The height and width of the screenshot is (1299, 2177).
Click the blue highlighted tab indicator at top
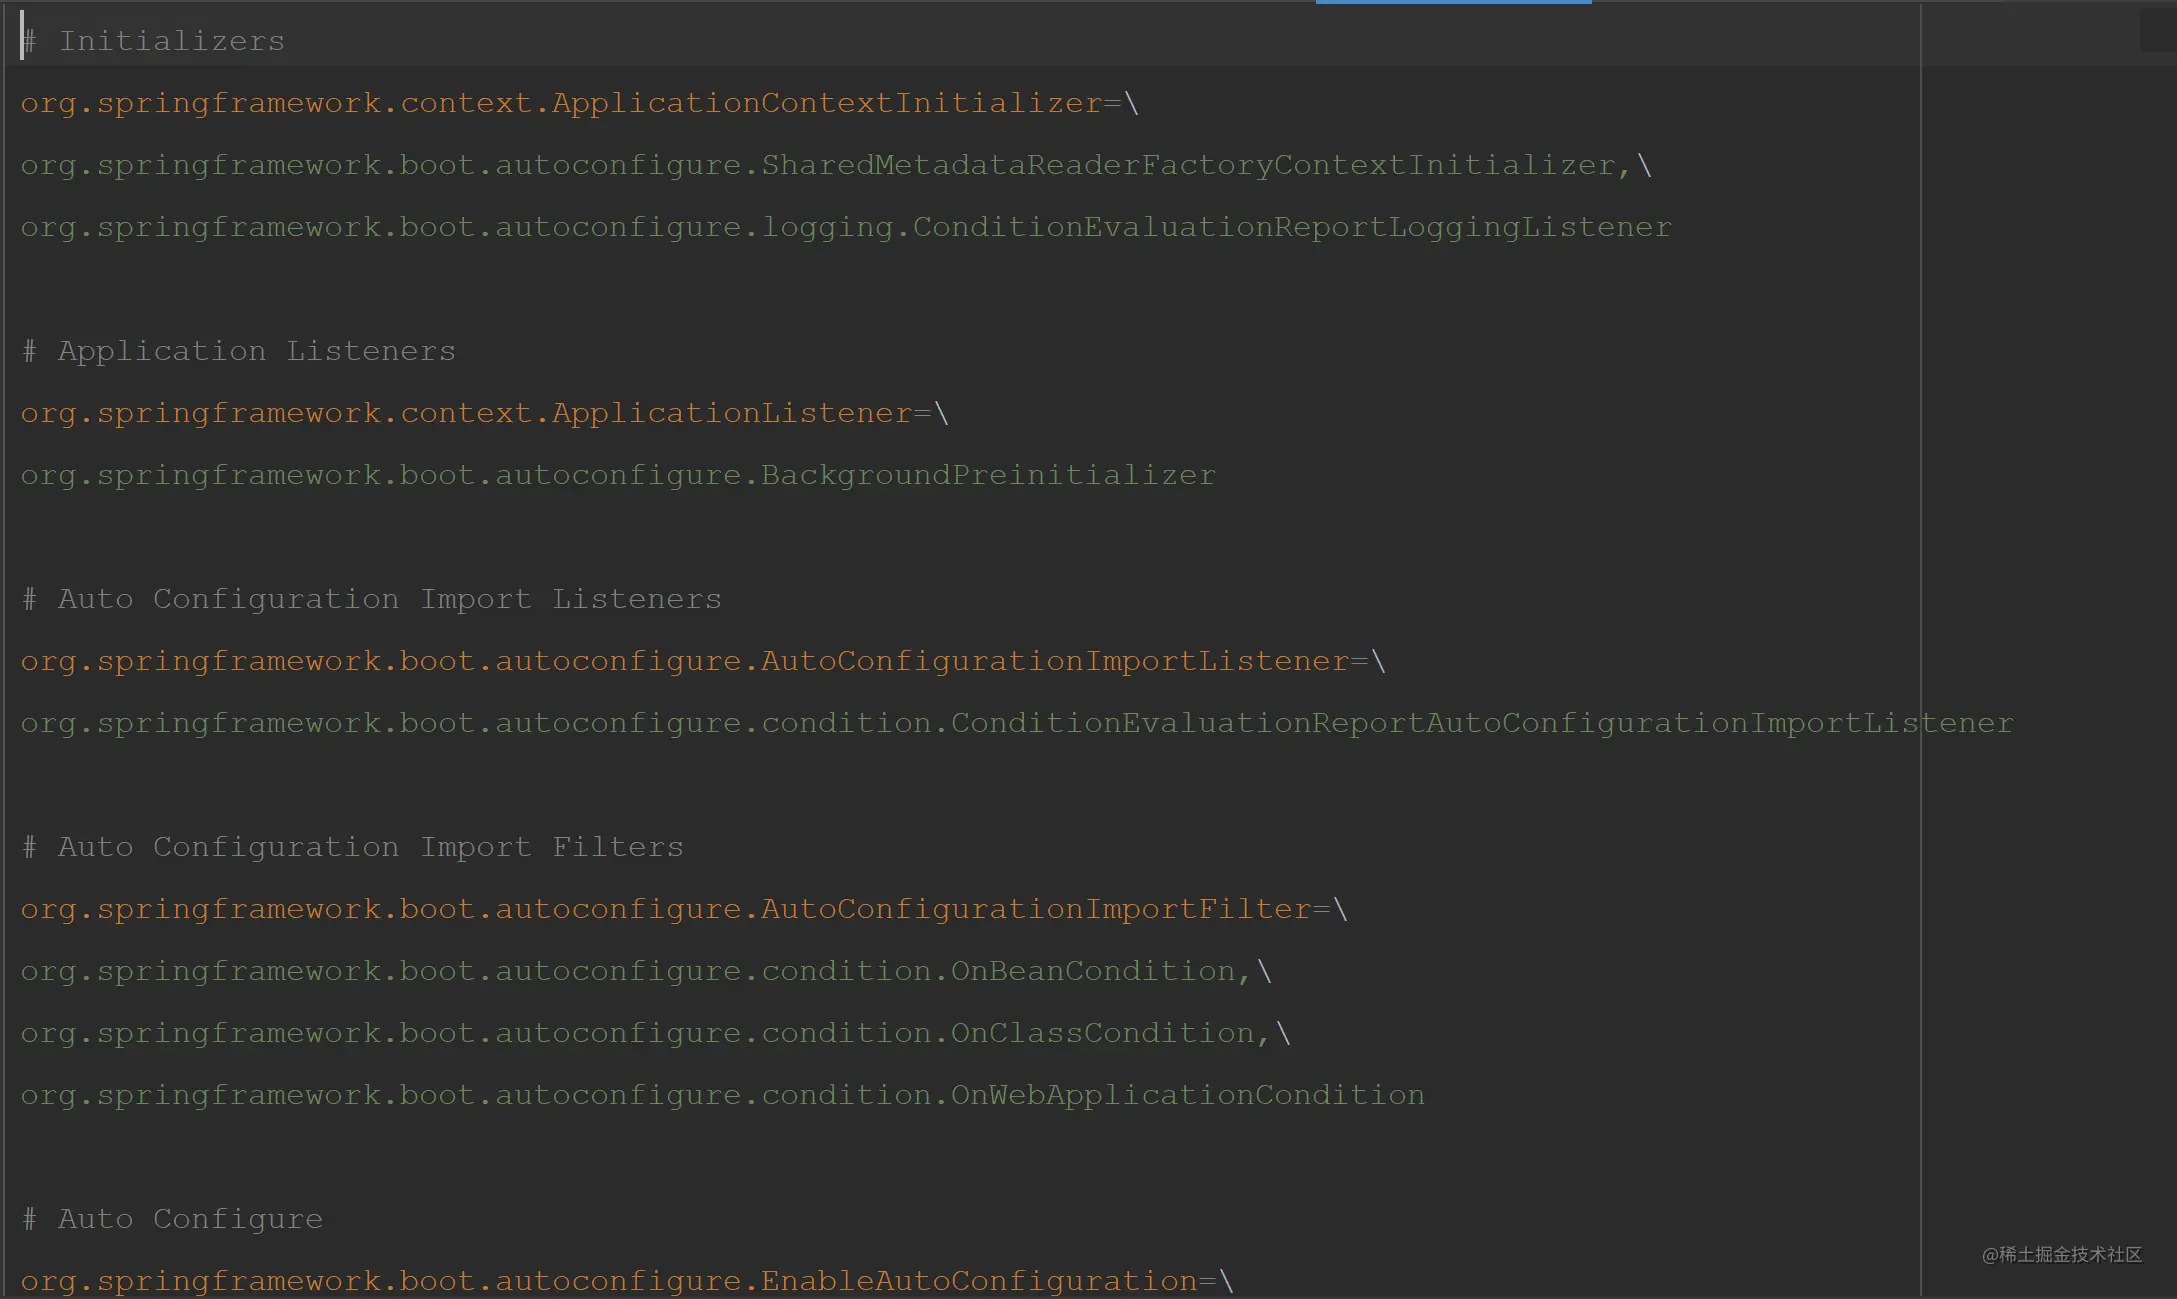click(1453, 2)
